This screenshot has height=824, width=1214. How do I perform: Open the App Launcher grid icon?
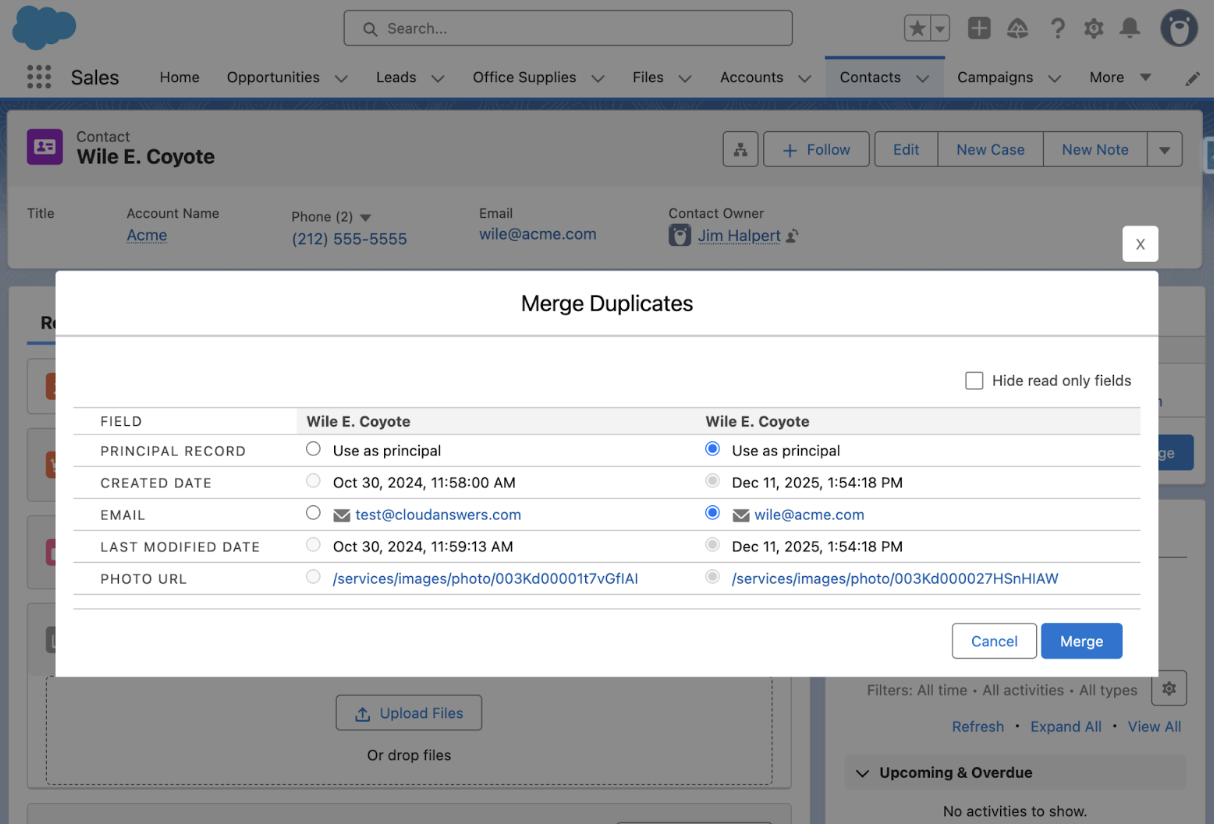coord(38,77)
